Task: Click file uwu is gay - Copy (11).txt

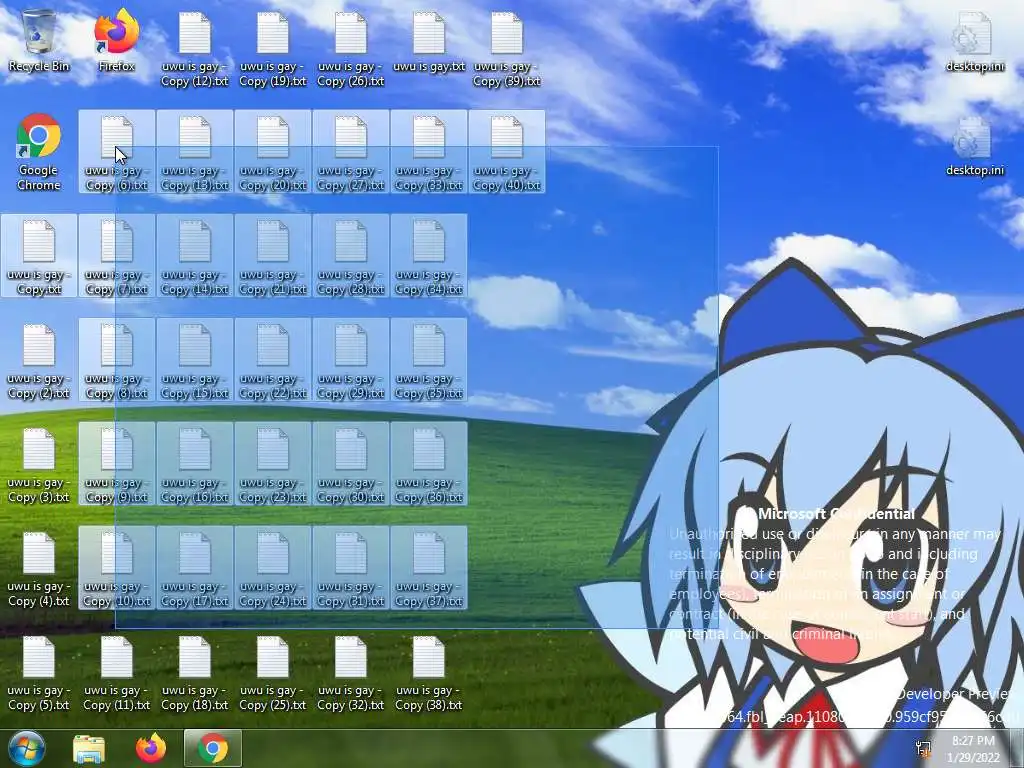Action: [x=117, y=673]
